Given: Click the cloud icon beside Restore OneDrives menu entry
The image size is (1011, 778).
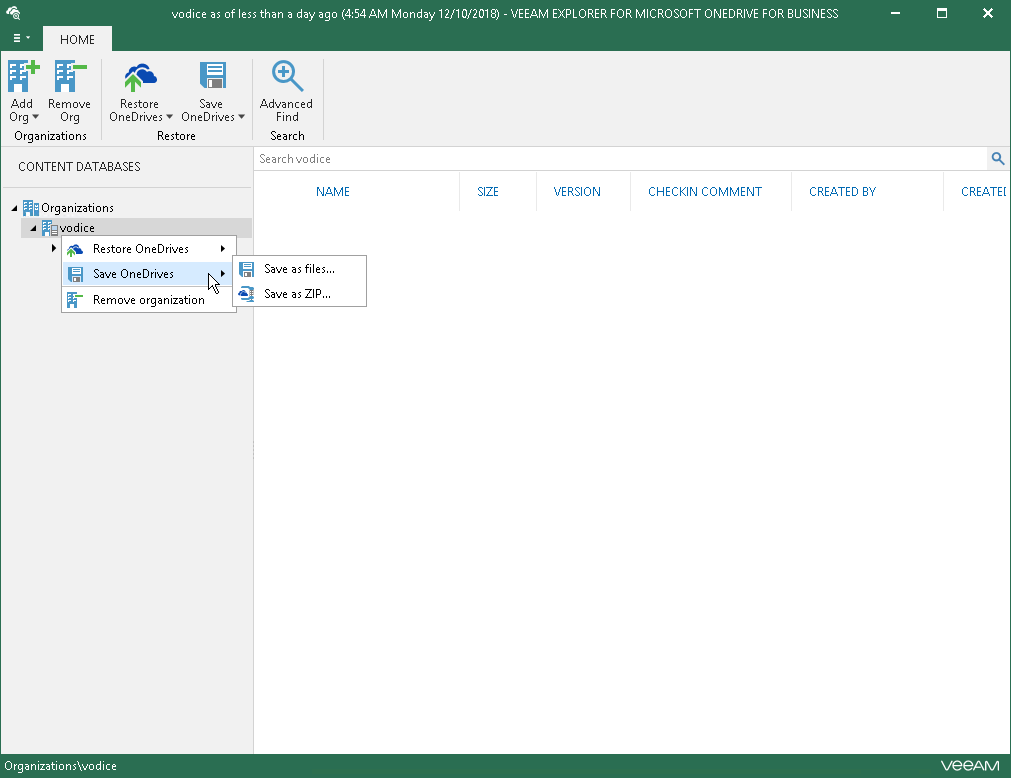Looking at the screenshot, I should tap(75, 249).
